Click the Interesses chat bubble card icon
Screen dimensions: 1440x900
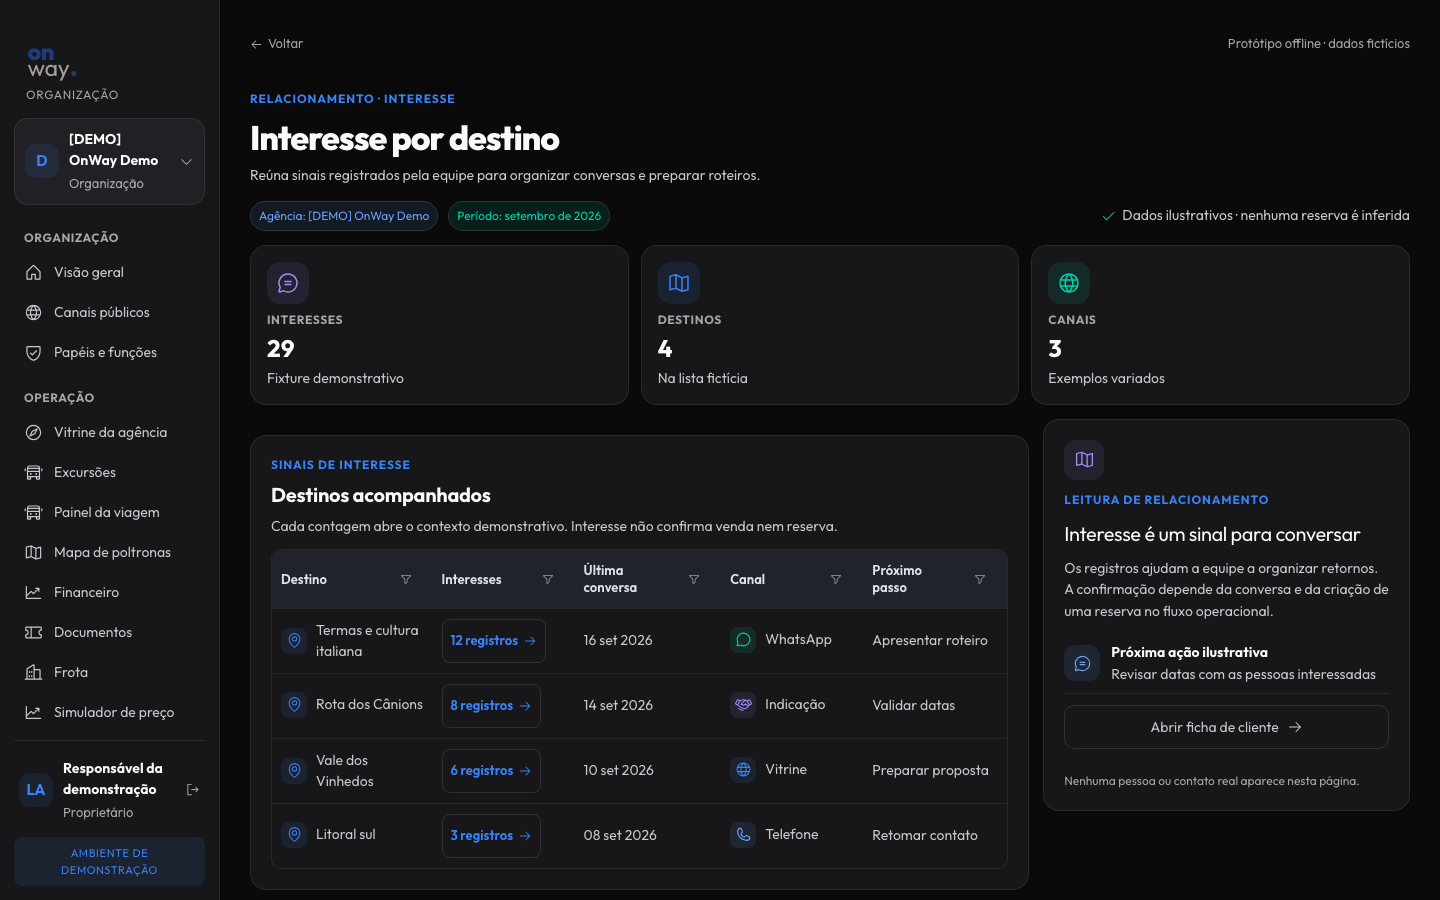click(288, 283)
